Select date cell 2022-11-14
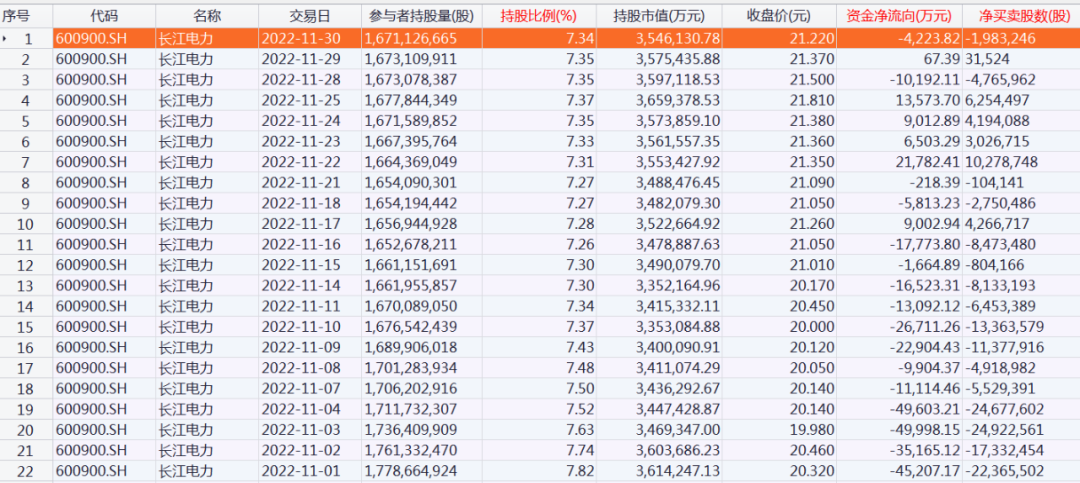This screenshot has height=483, width=1080. click(x=301, y=285)
